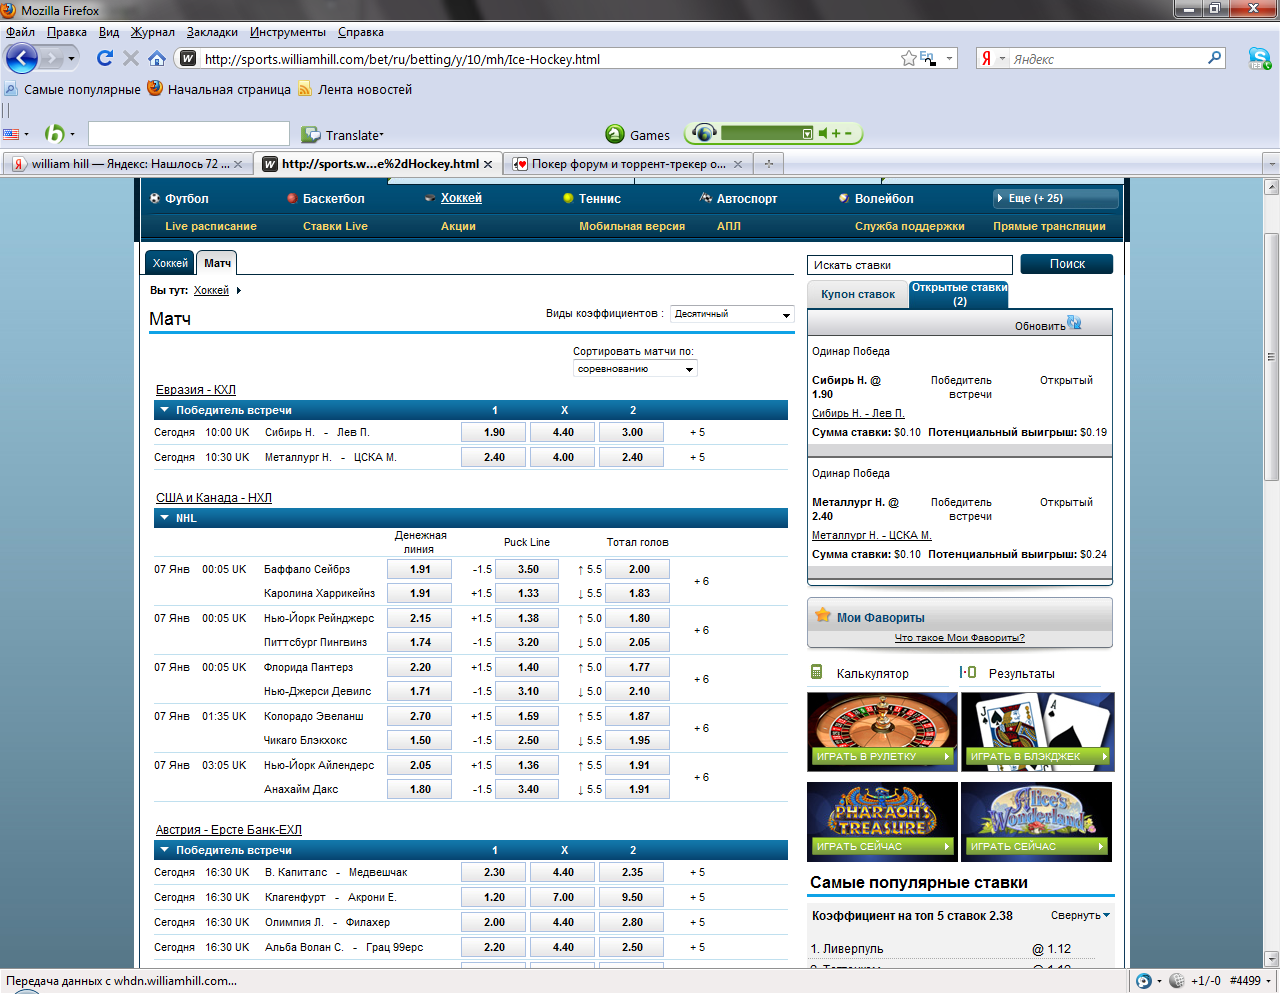This screenshot has height=994, width=1280.
Task: Click the Games toolbar icon
Action: 615,134
